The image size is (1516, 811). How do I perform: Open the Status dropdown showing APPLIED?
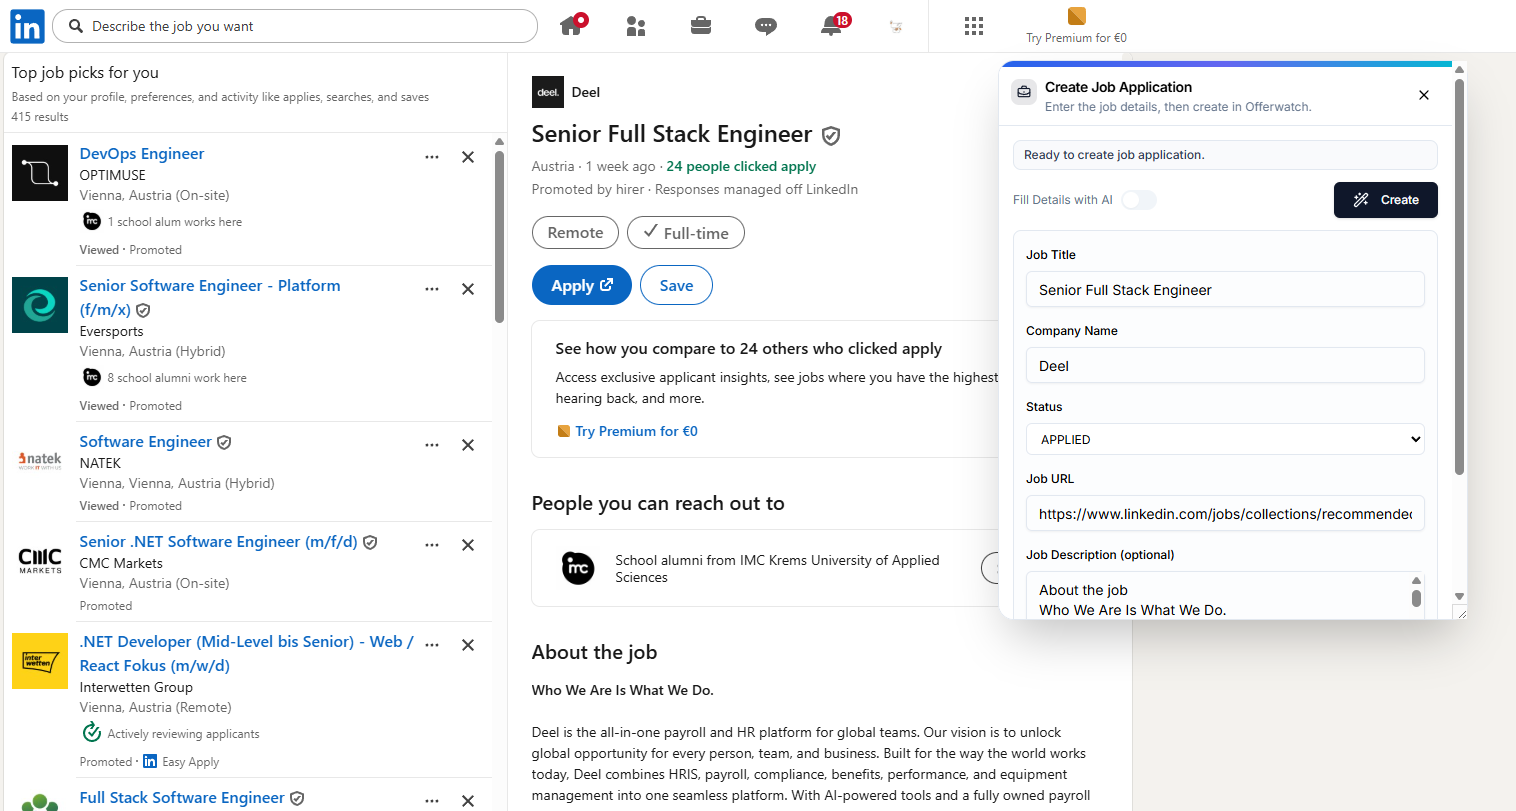coord(1225,439)
